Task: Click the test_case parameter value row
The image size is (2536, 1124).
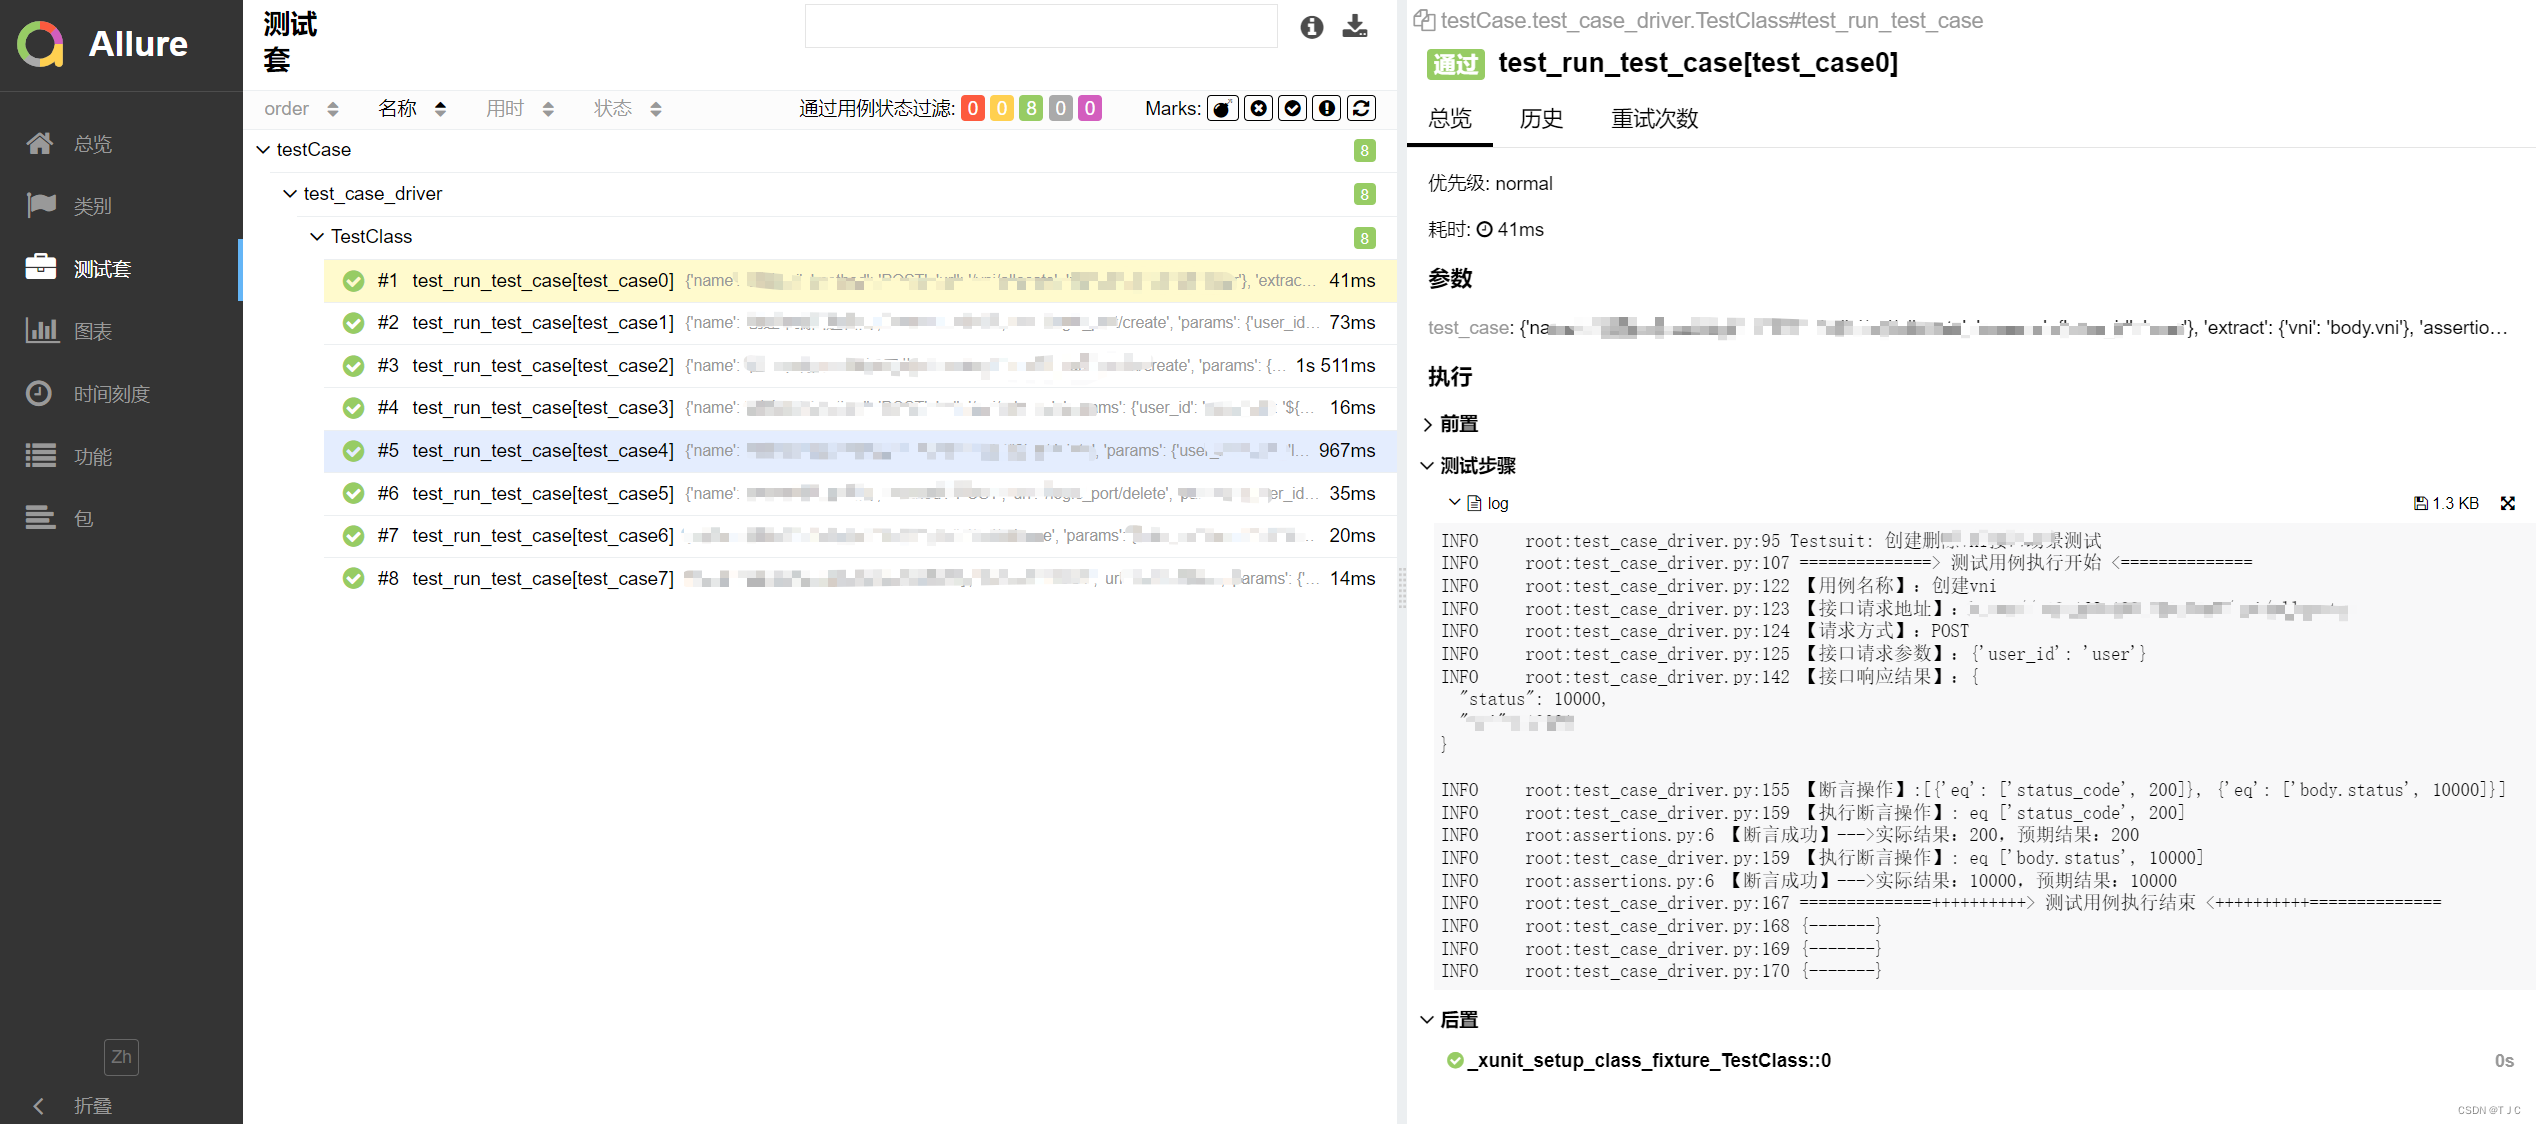Action: pos(1967,328)
